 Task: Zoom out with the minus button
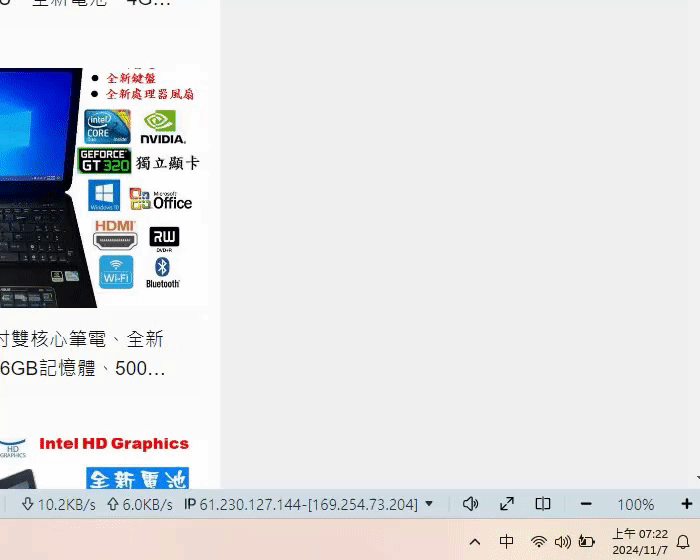(586, 504)
